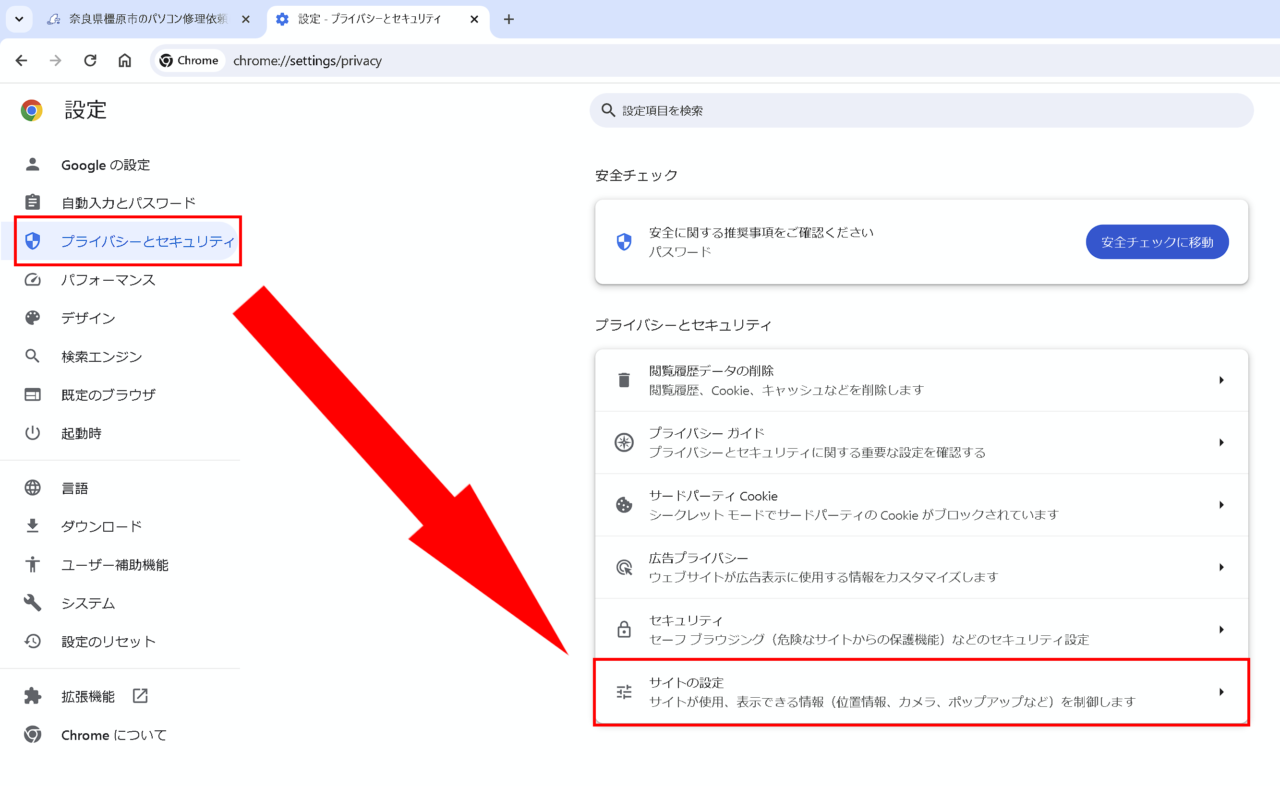Open 閲覧履歴データの削除 row

pyautogui.click(x=921, y=380)
